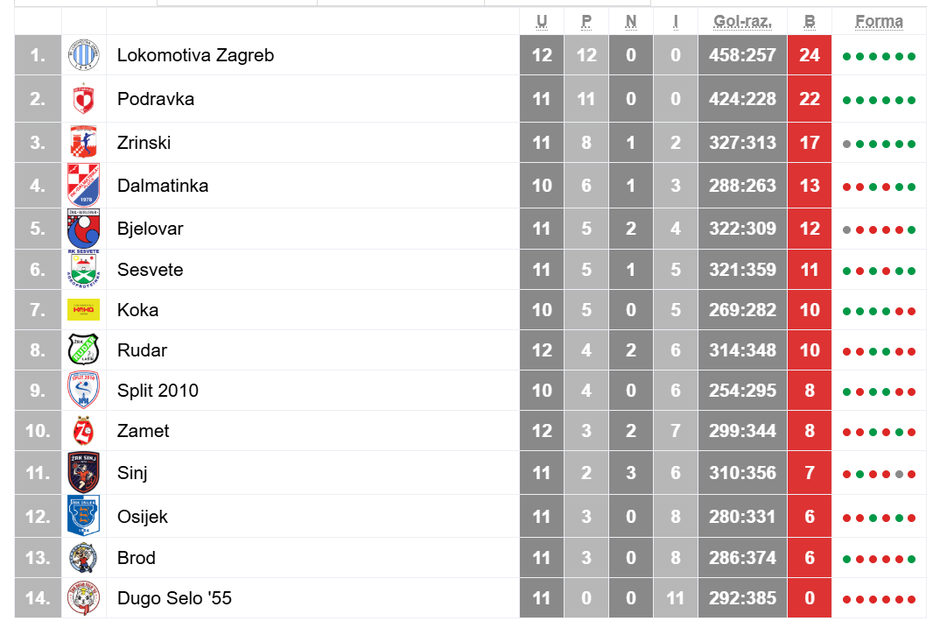Click the first form dot for Podravka
The image size is (940, 628).
[847, 100]
